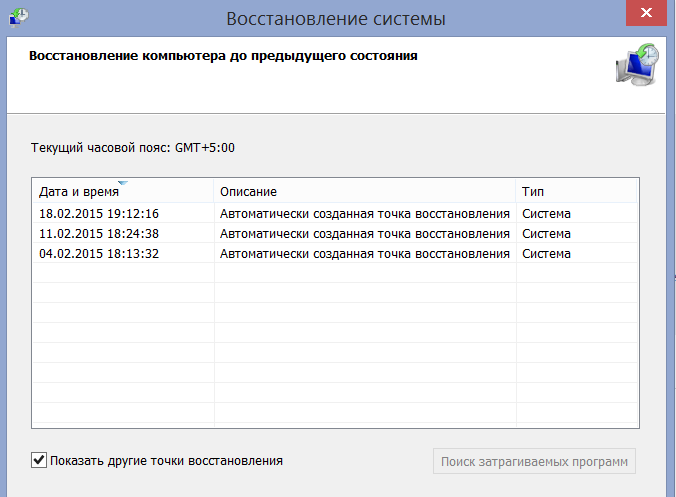Click the Показать другие точки восстановления label

coord(166,461)
